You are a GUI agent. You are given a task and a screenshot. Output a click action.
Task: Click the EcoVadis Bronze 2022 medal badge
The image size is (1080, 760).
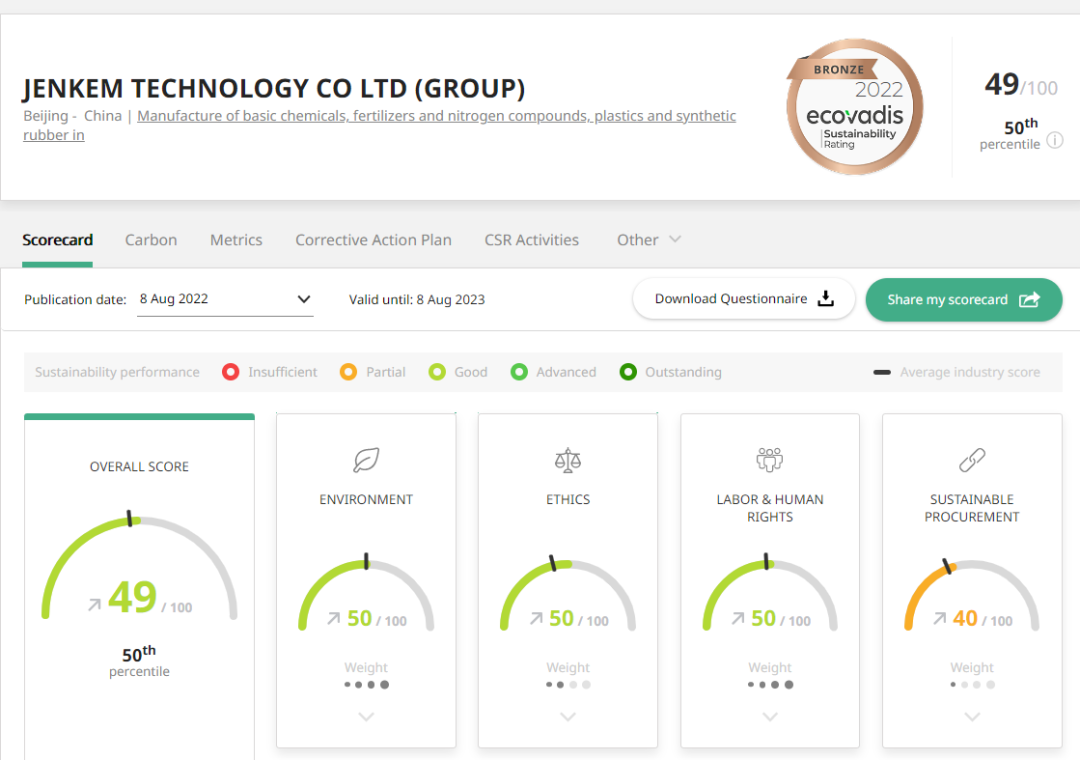[855, 107]
